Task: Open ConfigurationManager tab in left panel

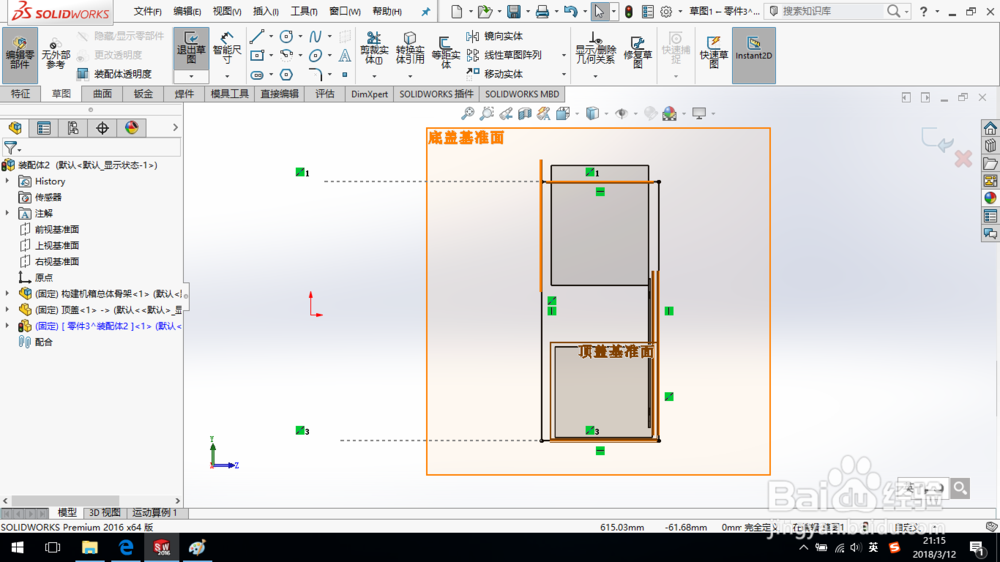Action: pyautogui.click(x=73, y=128)
